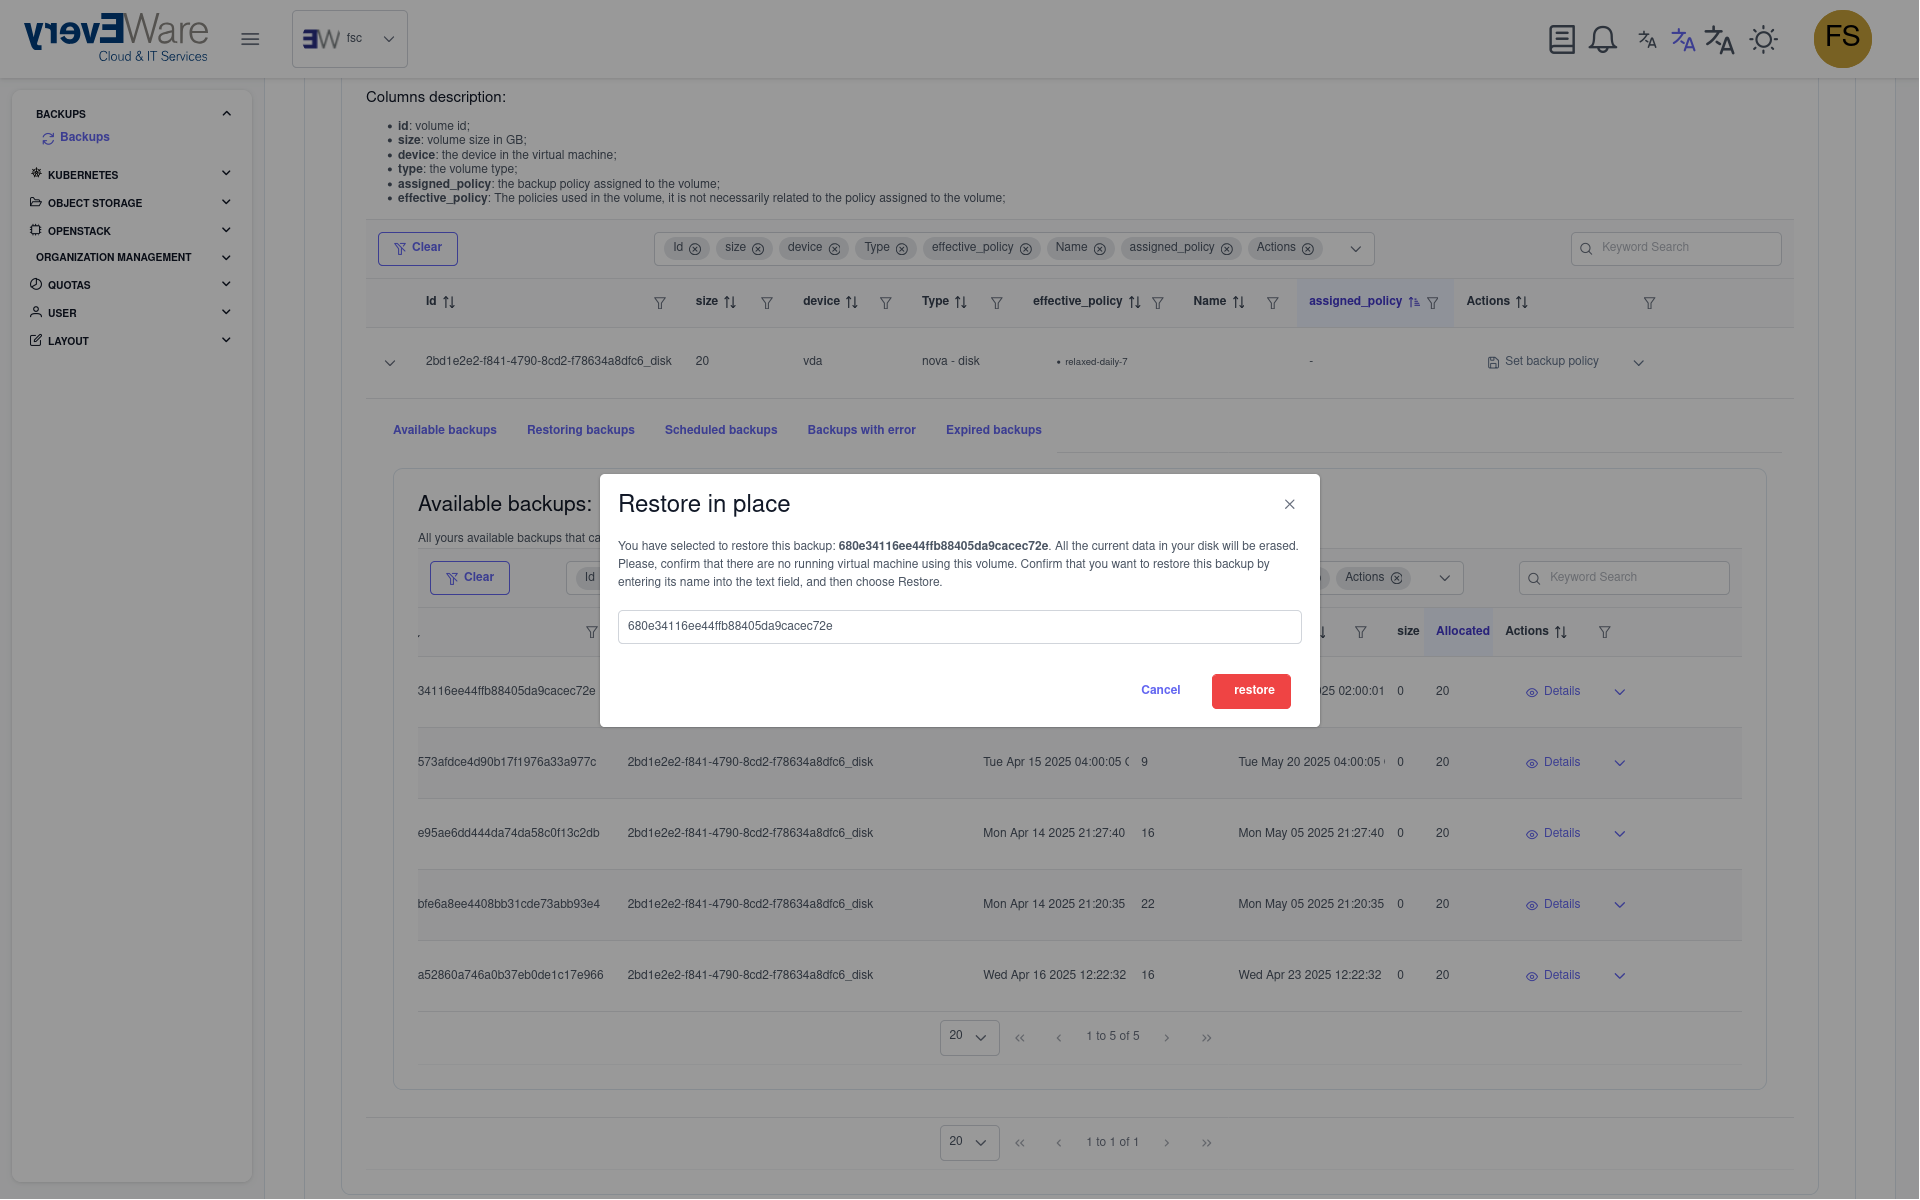Open the documentation book icon
Screen dimensions: 1920x1200
(x=1561, y=40)
